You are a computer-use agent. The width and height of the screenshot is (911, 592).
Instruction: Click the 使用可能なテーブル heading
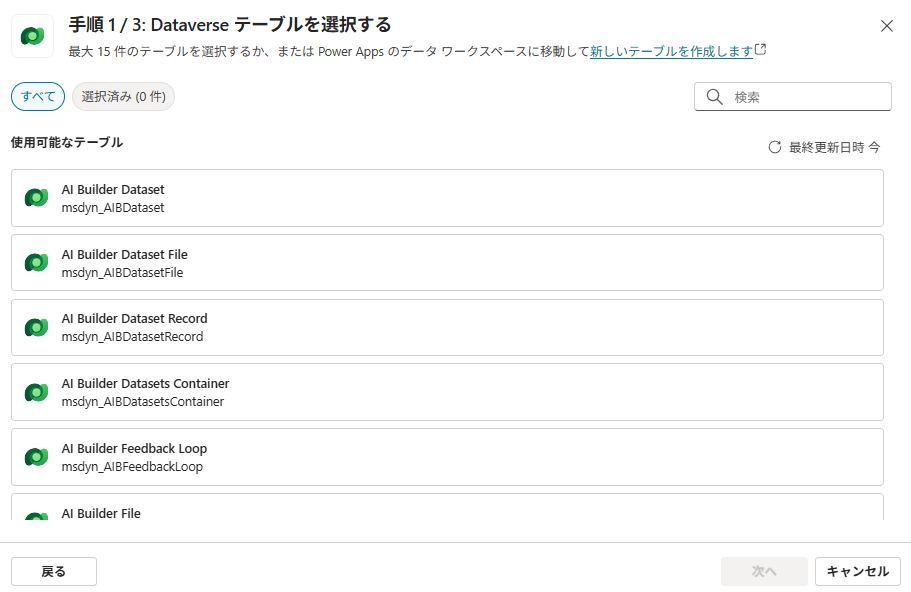(x=67, y=142)
